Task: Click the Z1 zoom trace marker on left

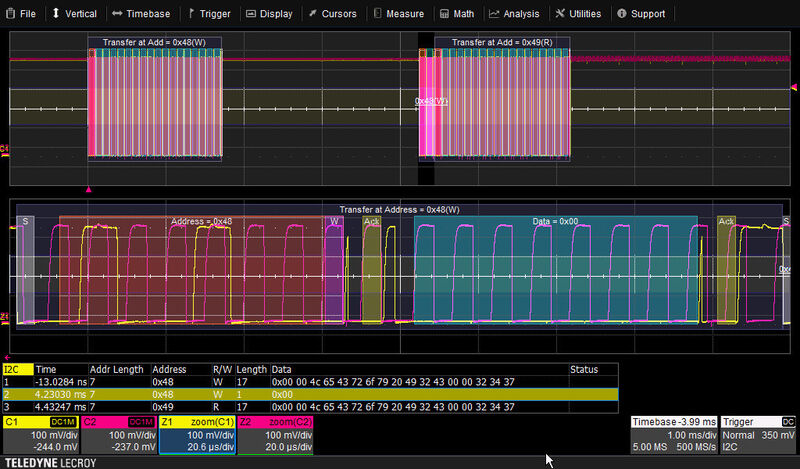Action: pyautogui.click(x=4, y=317)
